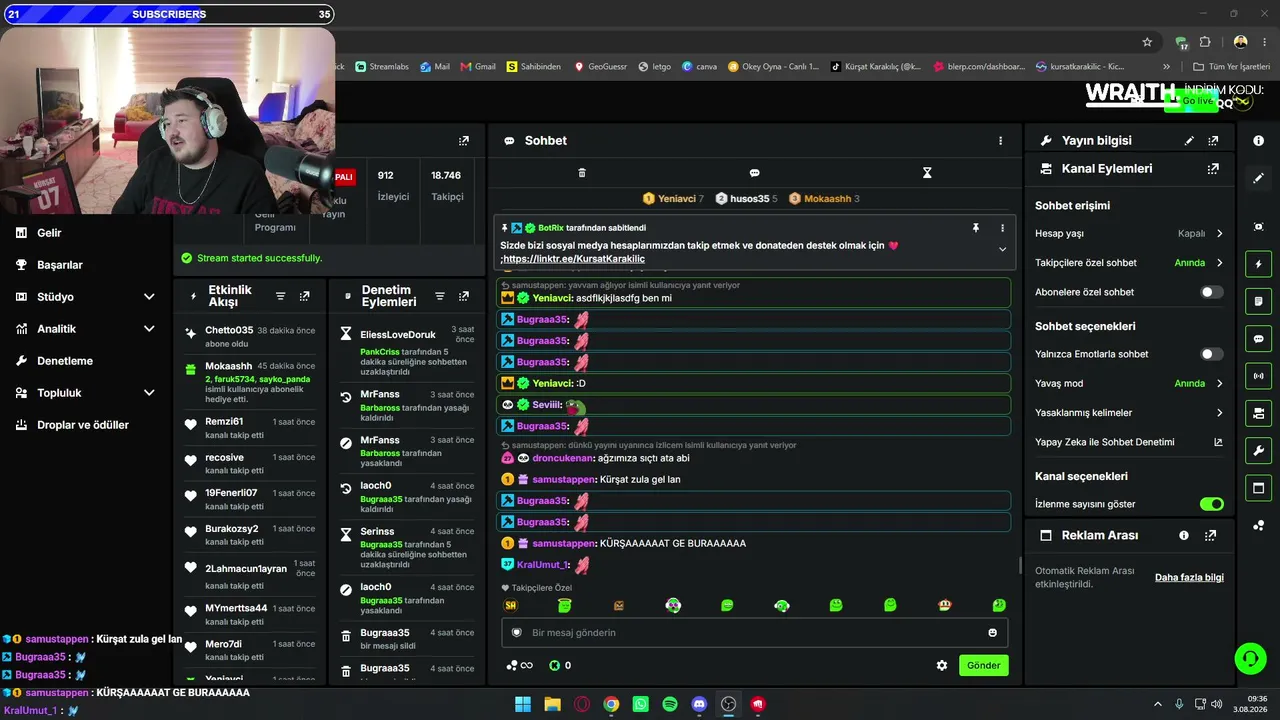
Task: Show the Reklam Arası info icon
Action: tap(1184, 536)
